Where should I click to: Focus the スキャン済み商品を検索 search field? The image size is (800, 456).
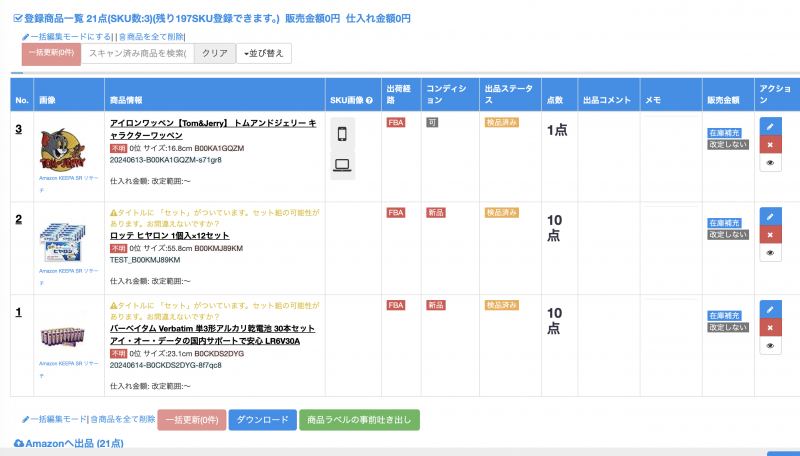point(138,53)
